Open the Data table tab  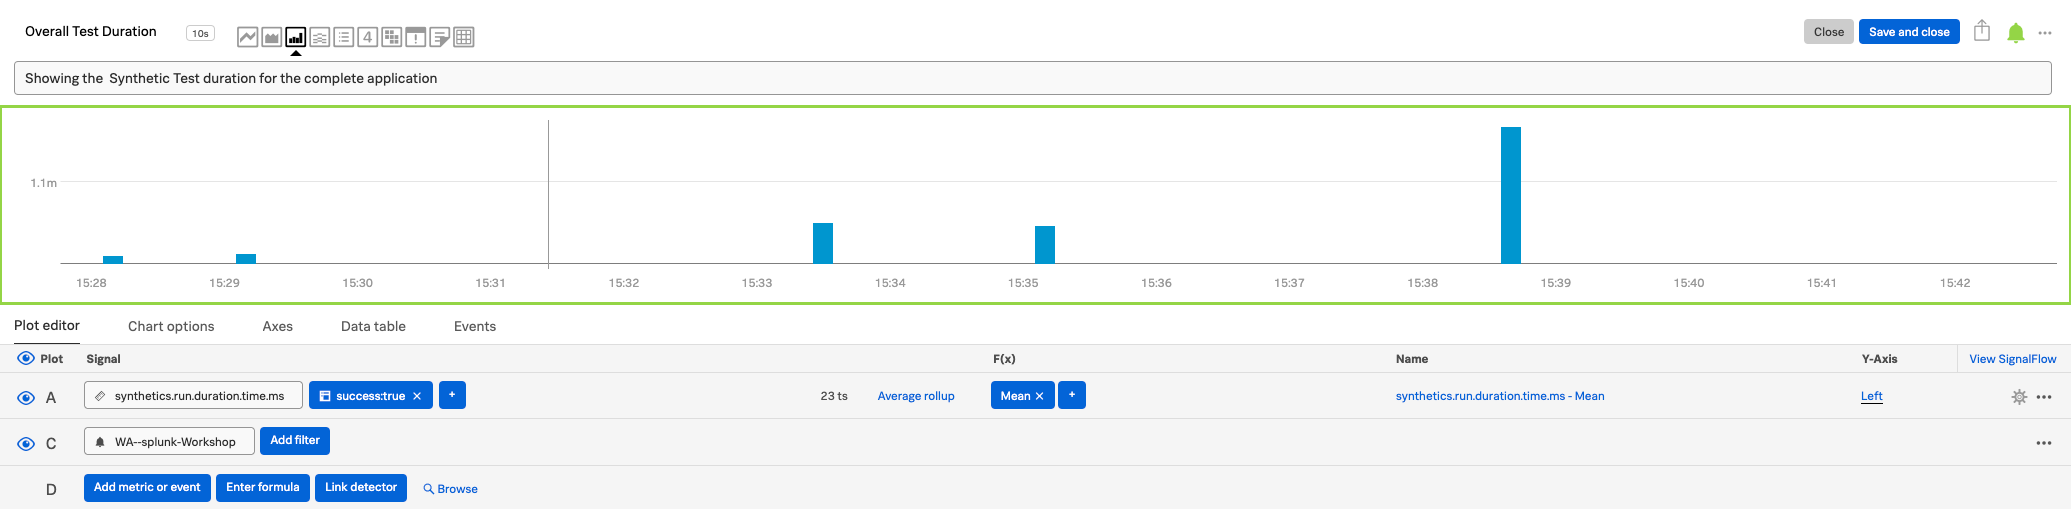coord(373,326)
